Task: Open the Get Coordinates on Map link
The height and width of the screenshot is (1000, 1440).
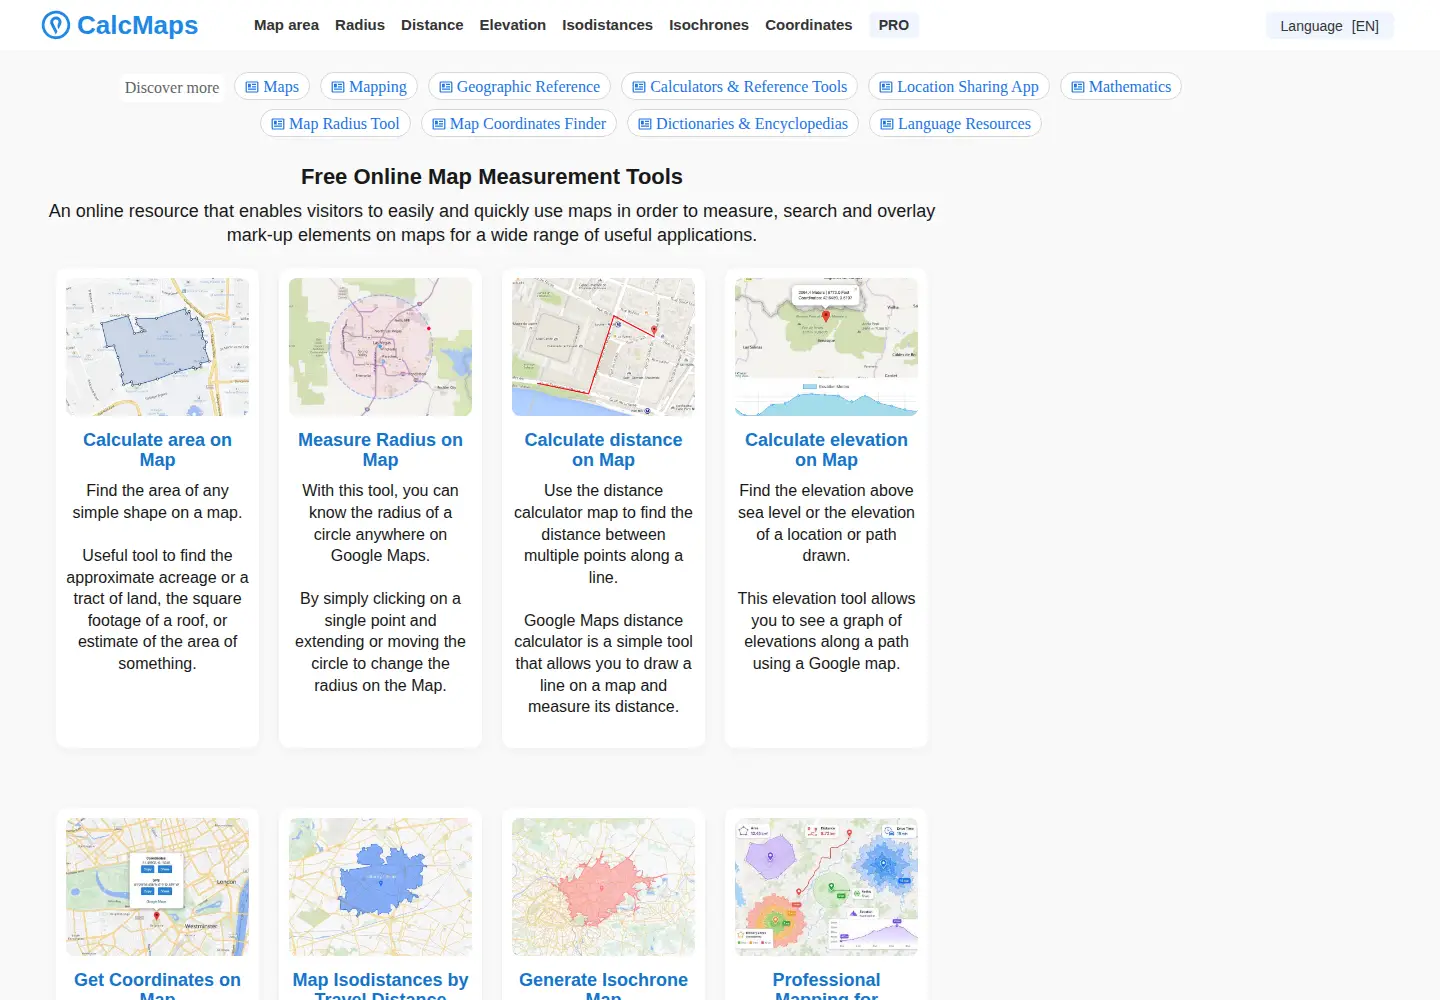Action: [x=157, y=985]
